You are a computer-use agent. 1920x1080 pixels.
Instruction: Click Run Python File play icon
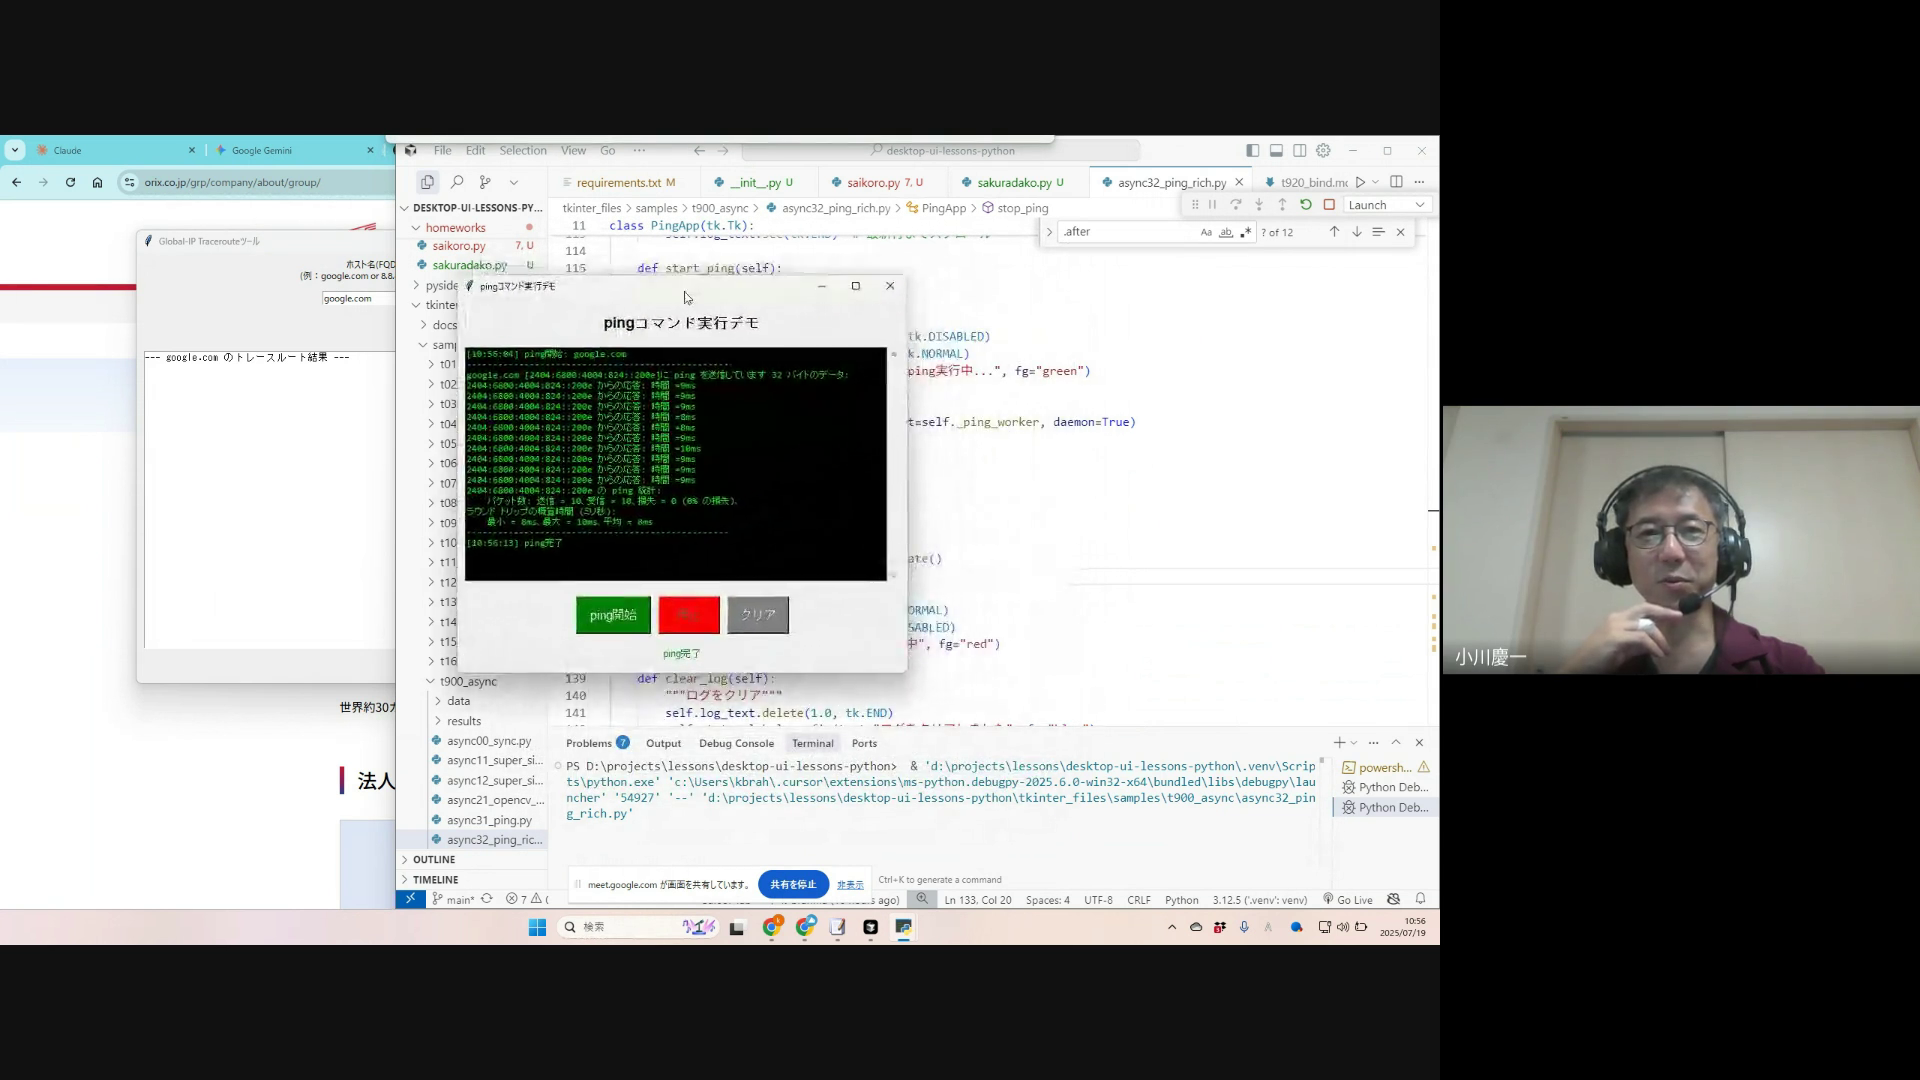click(1360, 182)
